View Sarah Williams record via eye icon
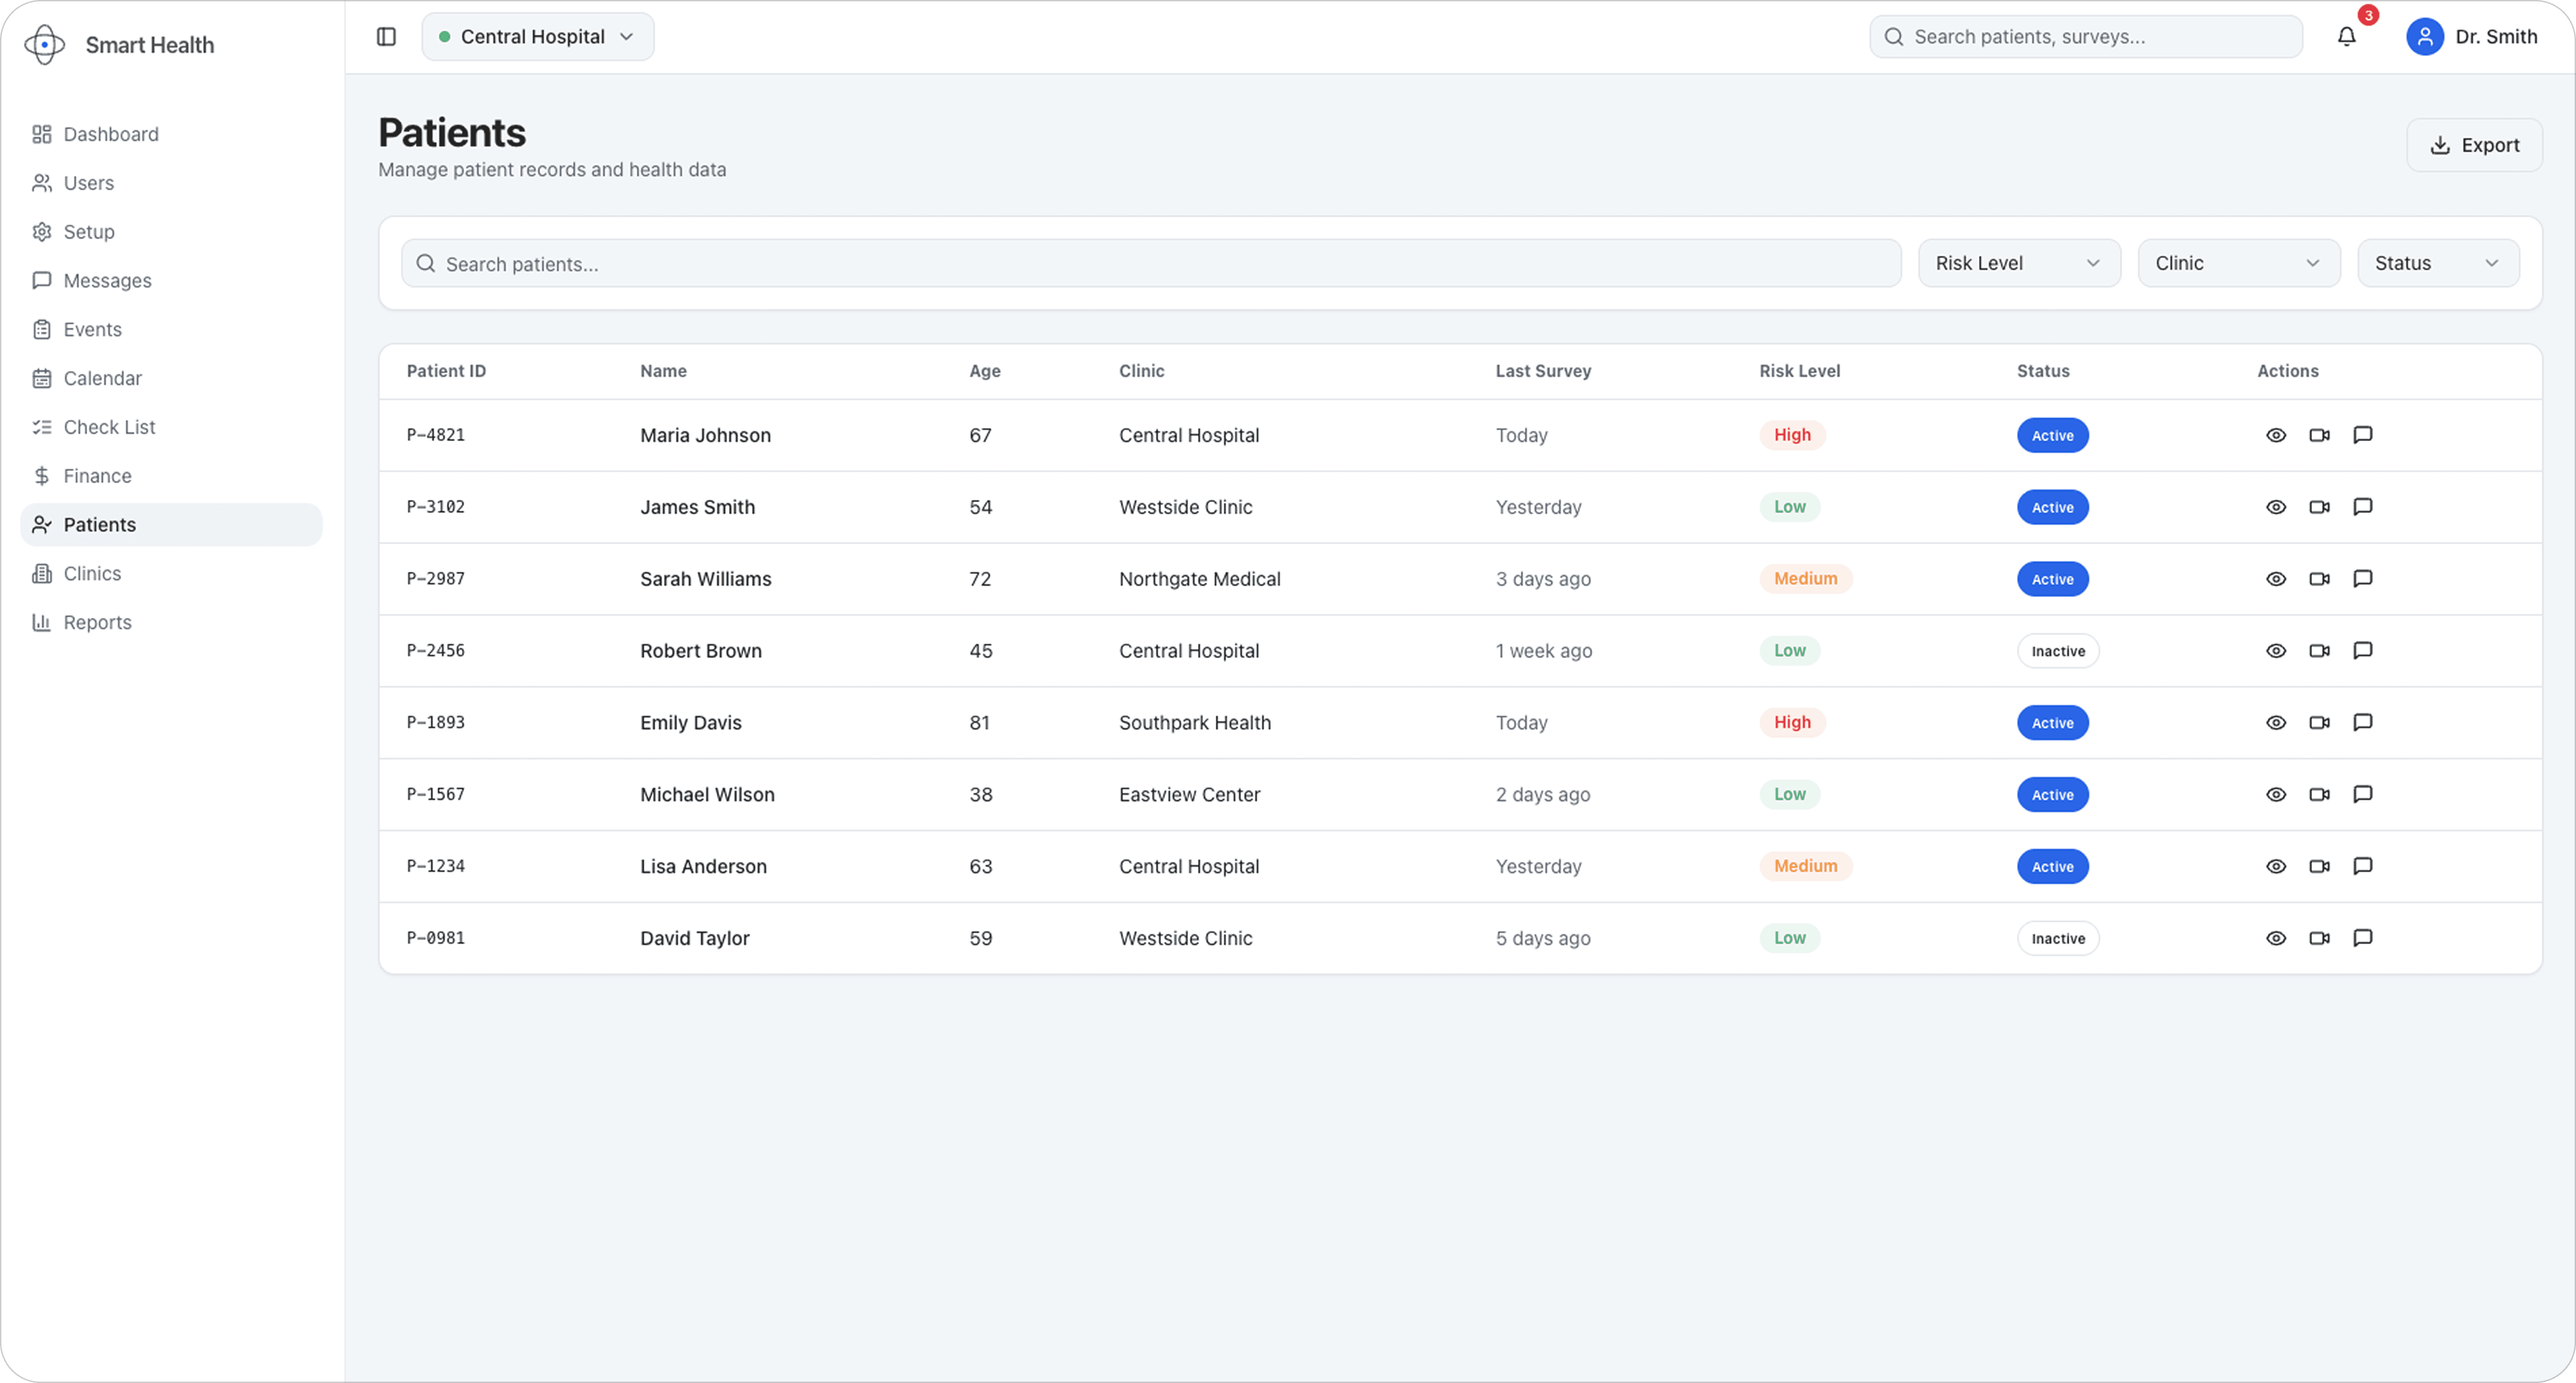Screen dimensions: 2576x1383 pyautogui.click(x=2276, y=579)
